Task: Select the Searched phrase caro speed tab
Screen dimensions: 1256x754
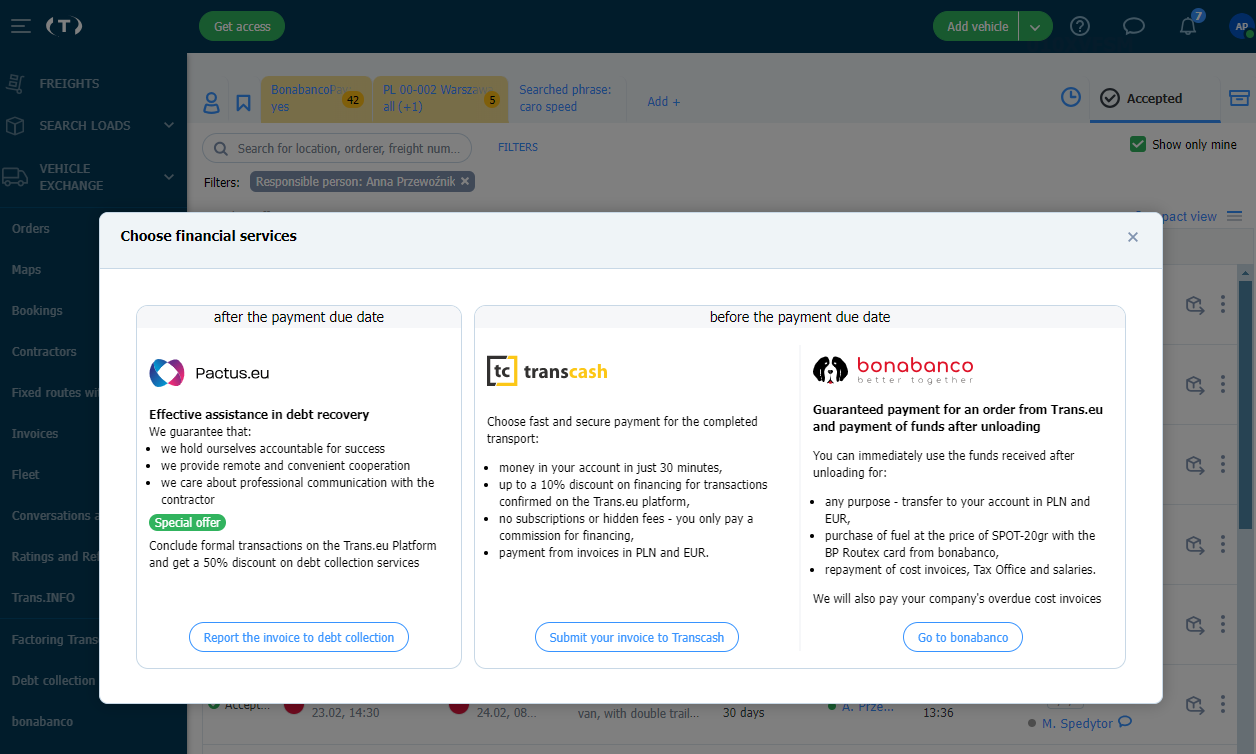Action: tap(565, 98)
